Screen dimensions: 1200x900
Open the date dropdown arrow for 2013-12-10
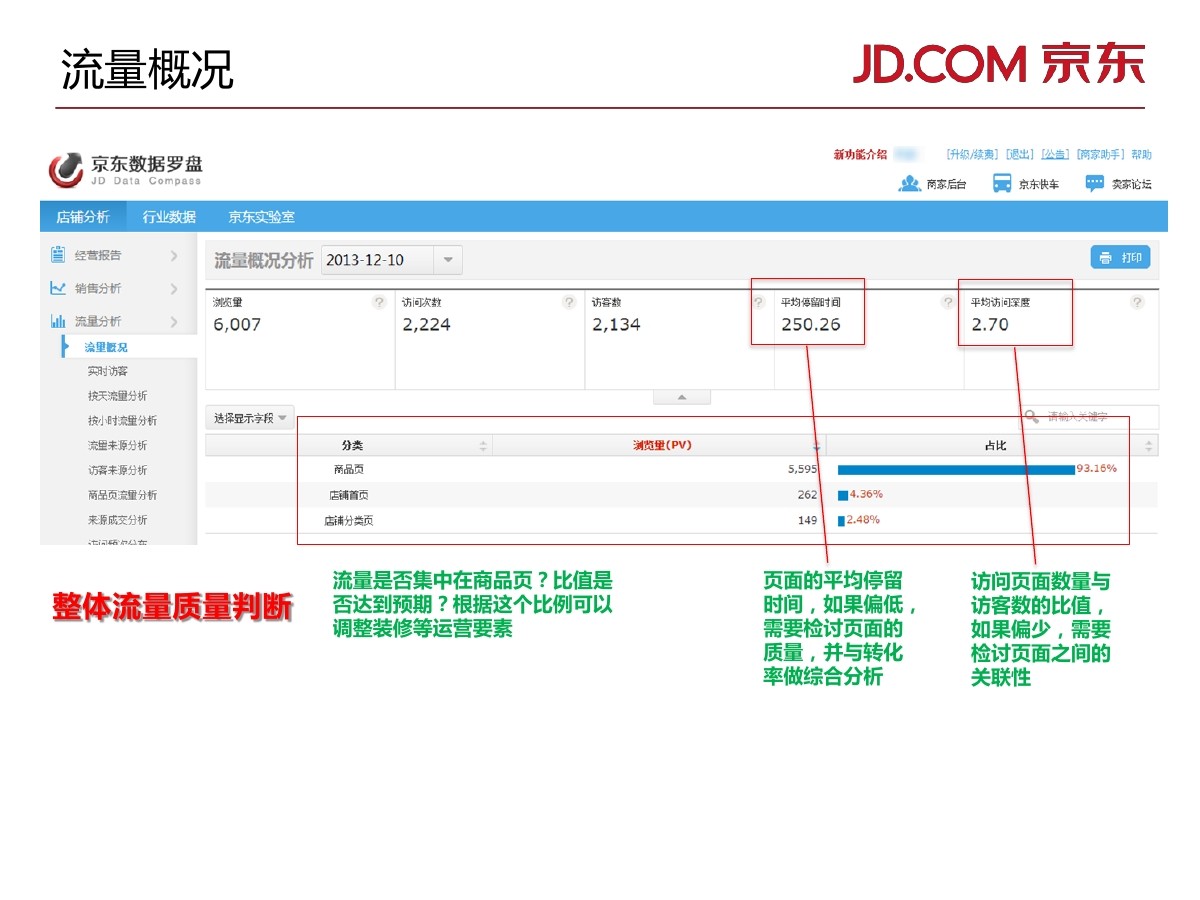pyautogui.click(x=447, y=260)
